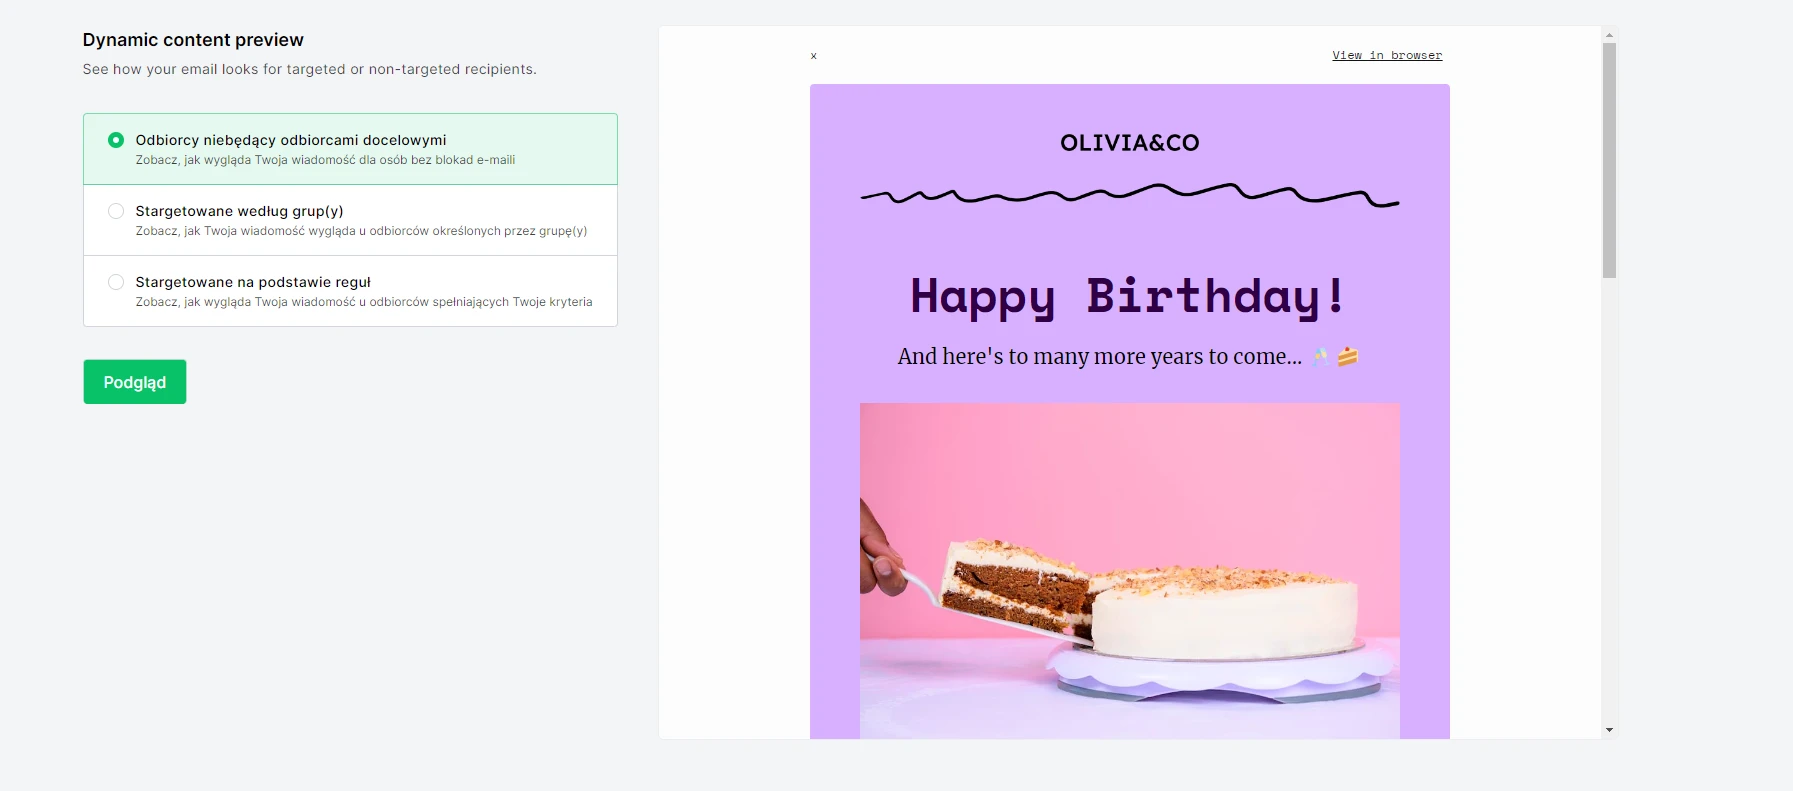This screenshot has height=791, width=1793.
Task: Click the scrollbar track below the thumb
Action: click(x=1609, y=500)
